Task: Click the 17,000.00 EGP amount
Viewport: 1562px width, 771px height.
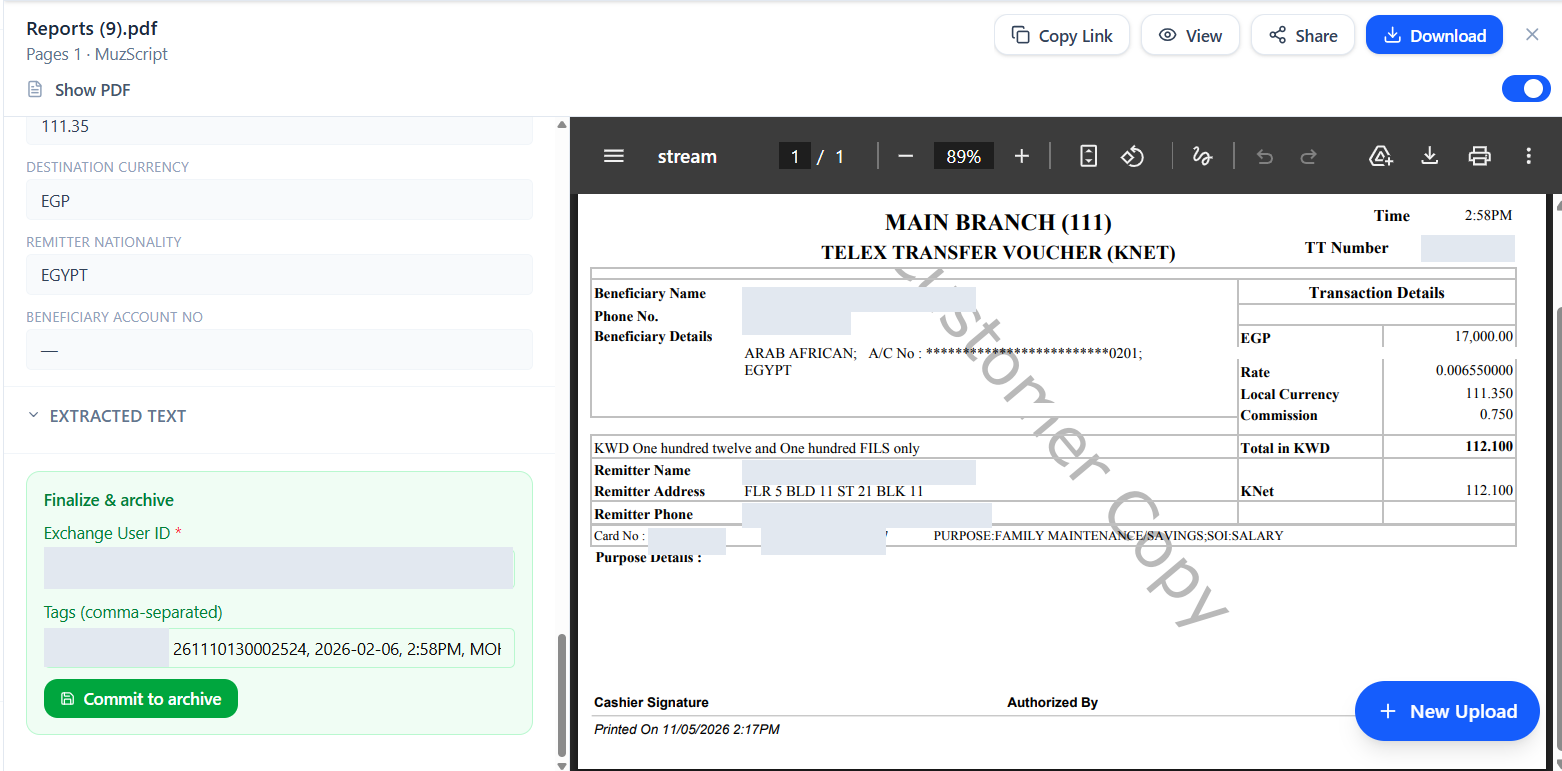Action: pos(1484,336)
